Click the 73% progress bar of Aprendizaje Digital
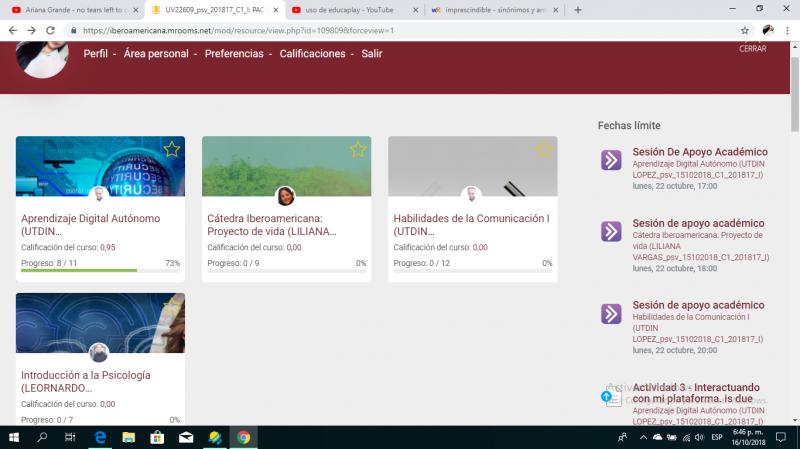The image size is (800, 449). (101, 270)
